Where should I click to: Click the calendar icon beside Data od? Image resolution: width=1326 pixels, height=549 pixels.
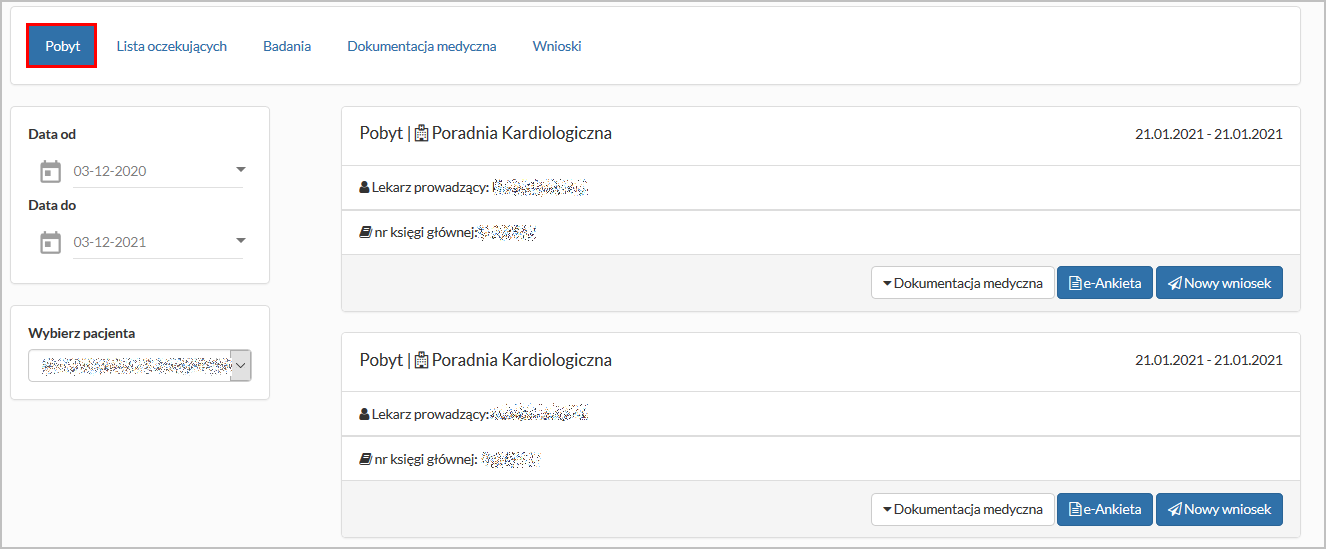coord(50,171)
